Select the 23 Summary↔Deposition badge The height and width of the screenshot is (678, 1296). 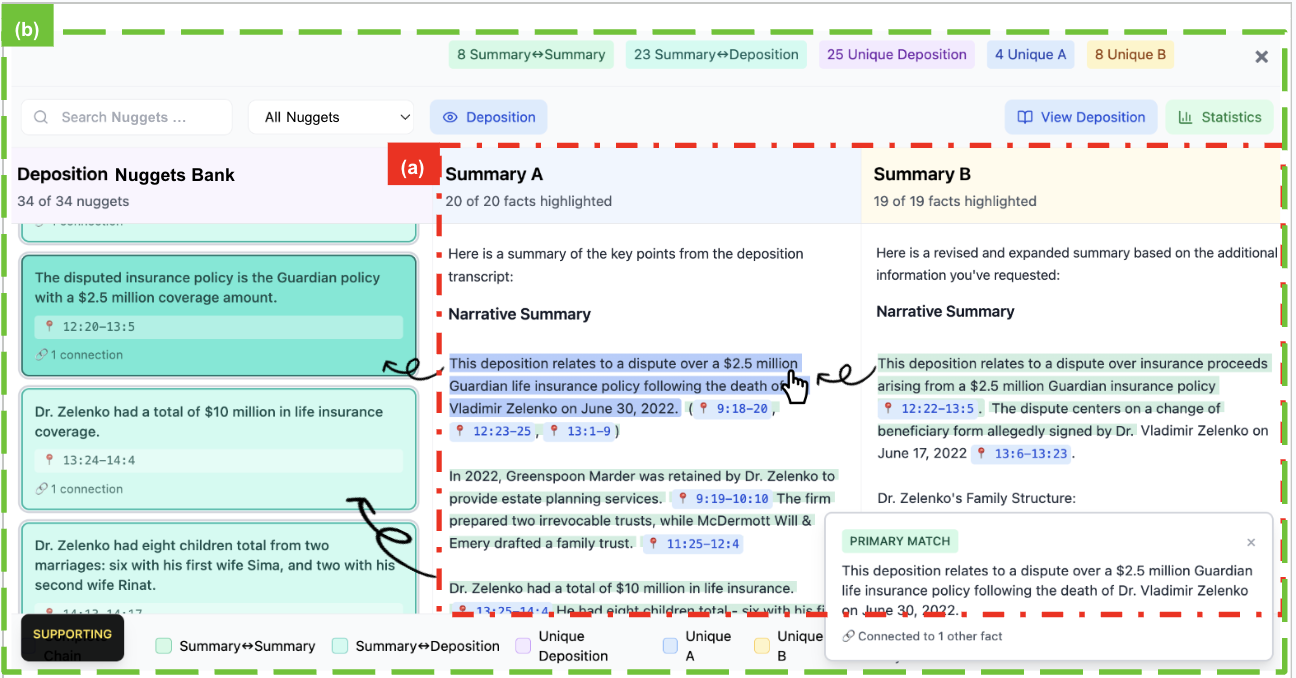(x=716, y=55)
